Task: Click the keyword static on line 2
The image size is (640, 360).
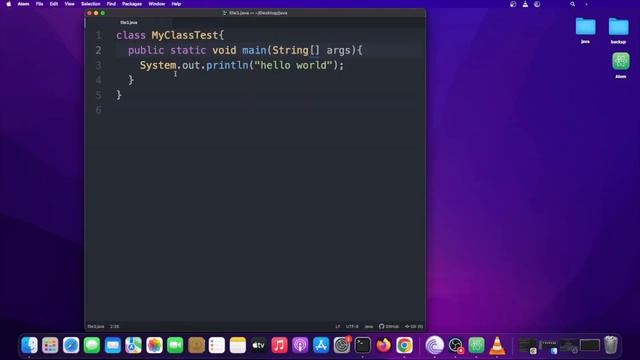Action: pyautogui.click(x=188, y=51)
